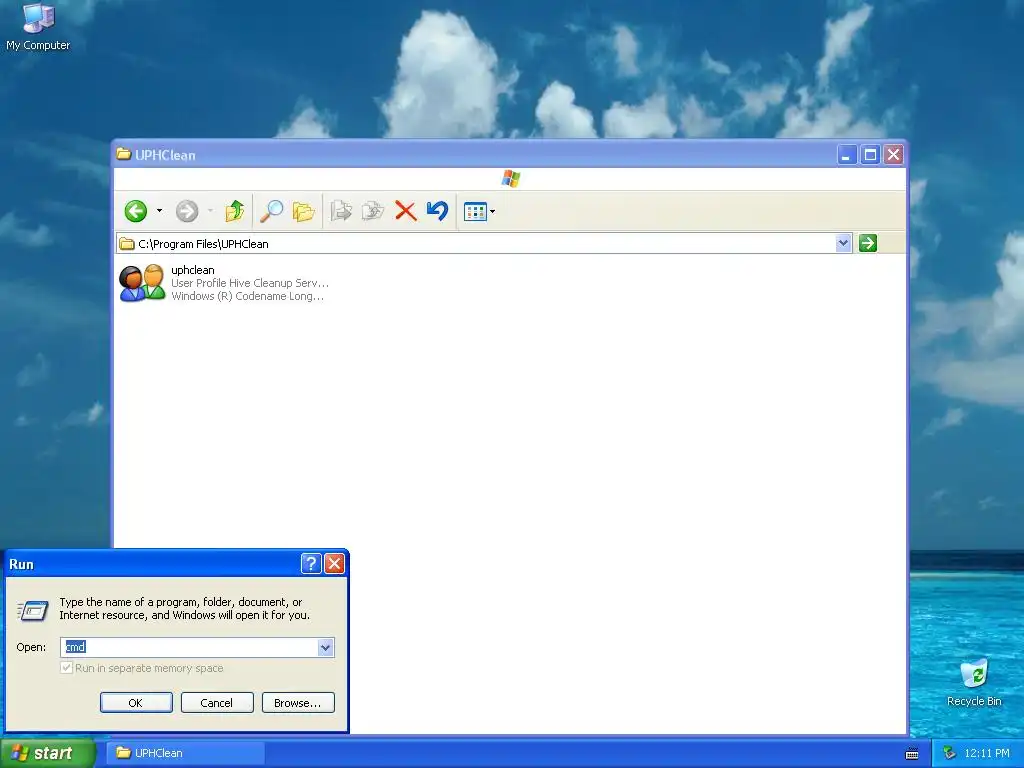This screenshot has width=1024, height=768.
Task: Click the 12:11 PM clock
Action: 987,753
